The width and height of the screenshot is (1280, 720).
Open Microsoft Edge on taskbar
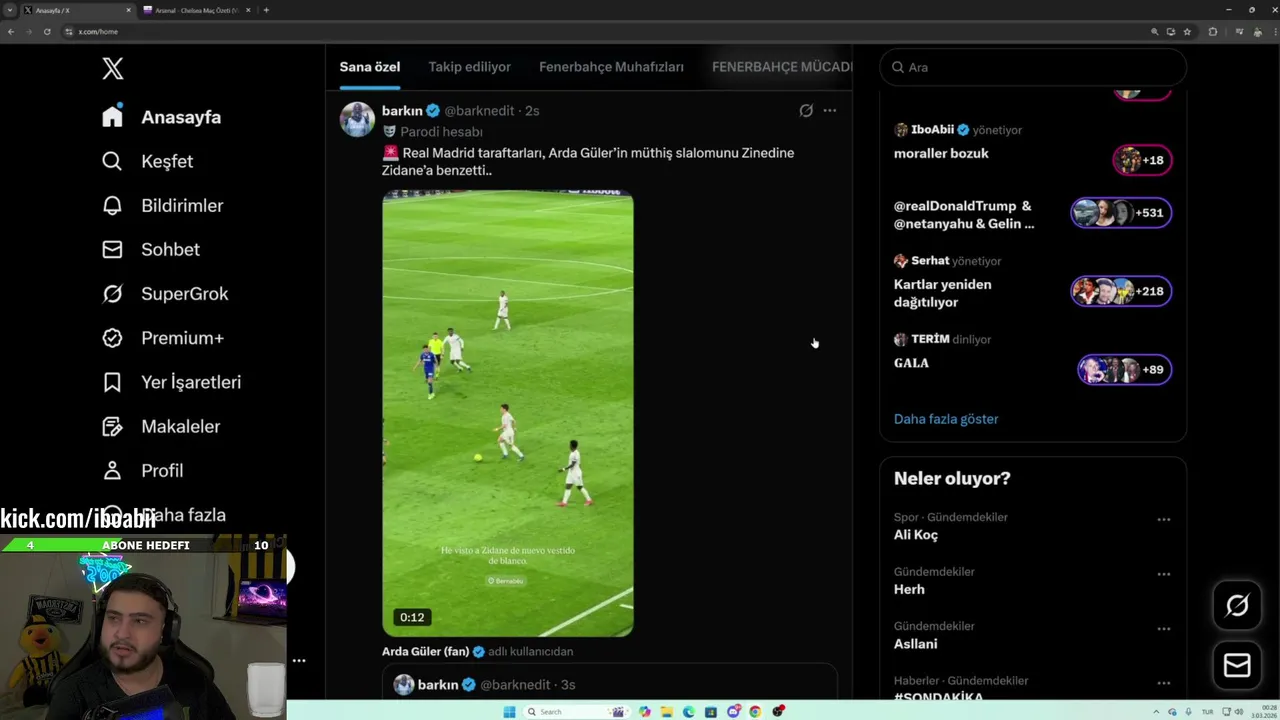click(689, 711)
